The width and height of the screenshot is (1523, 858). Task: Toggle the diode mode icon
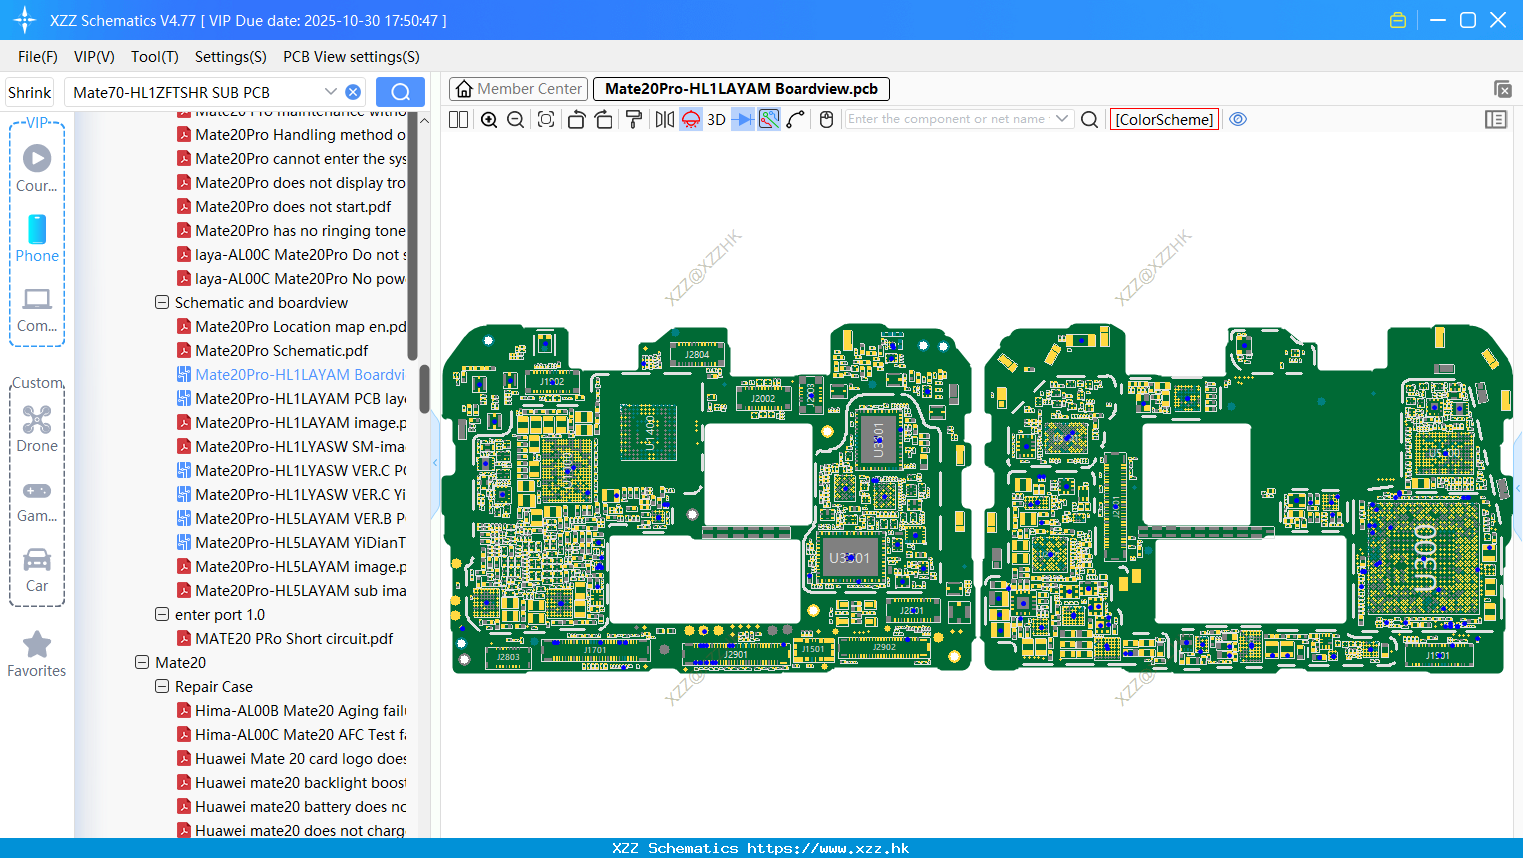743,119
